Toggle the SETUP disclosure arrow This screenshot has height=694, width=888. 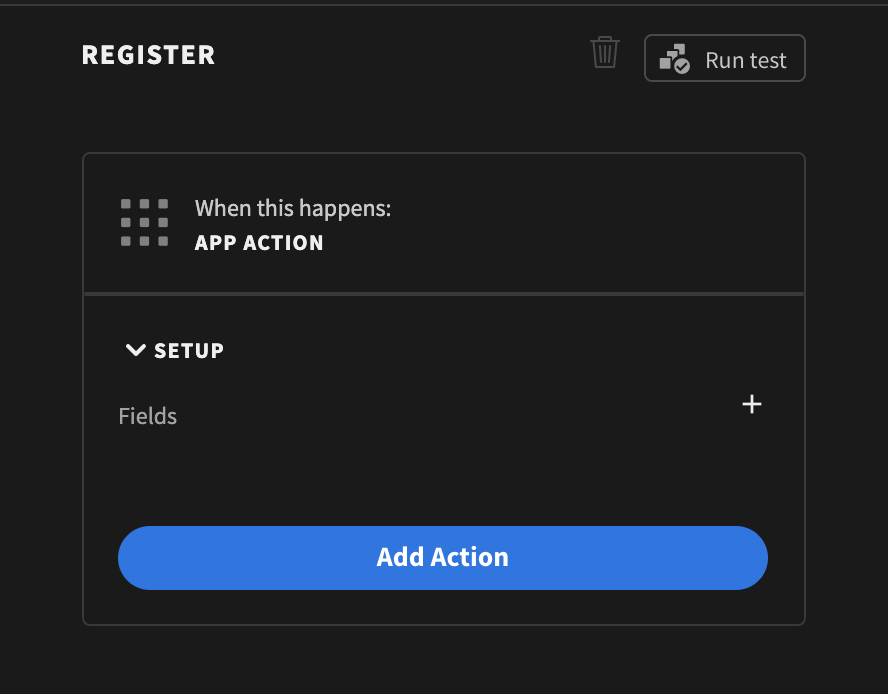pyautogui.click(x=135, y=350)
